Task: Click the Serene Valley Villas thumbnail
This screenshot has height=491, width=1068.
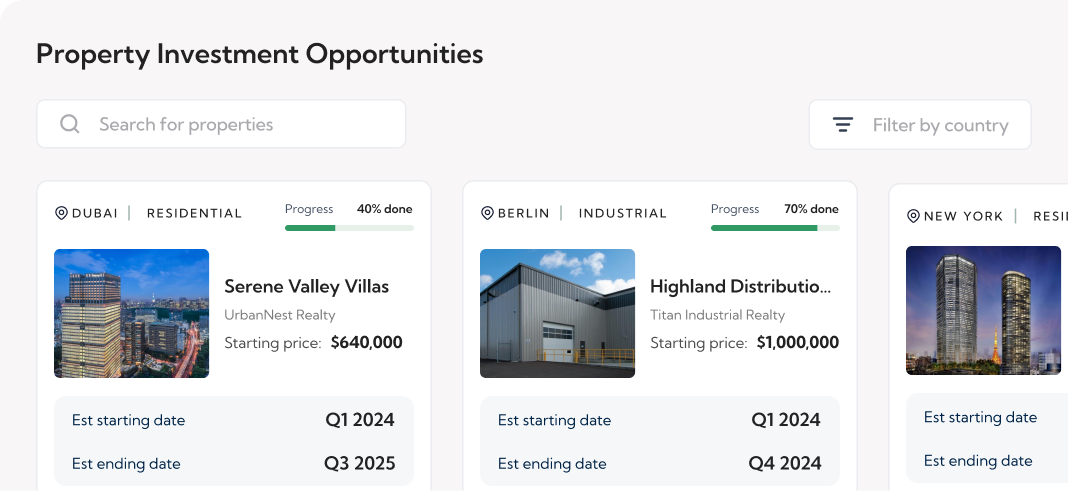Action: pyautogui.click(x=131, y=313)
